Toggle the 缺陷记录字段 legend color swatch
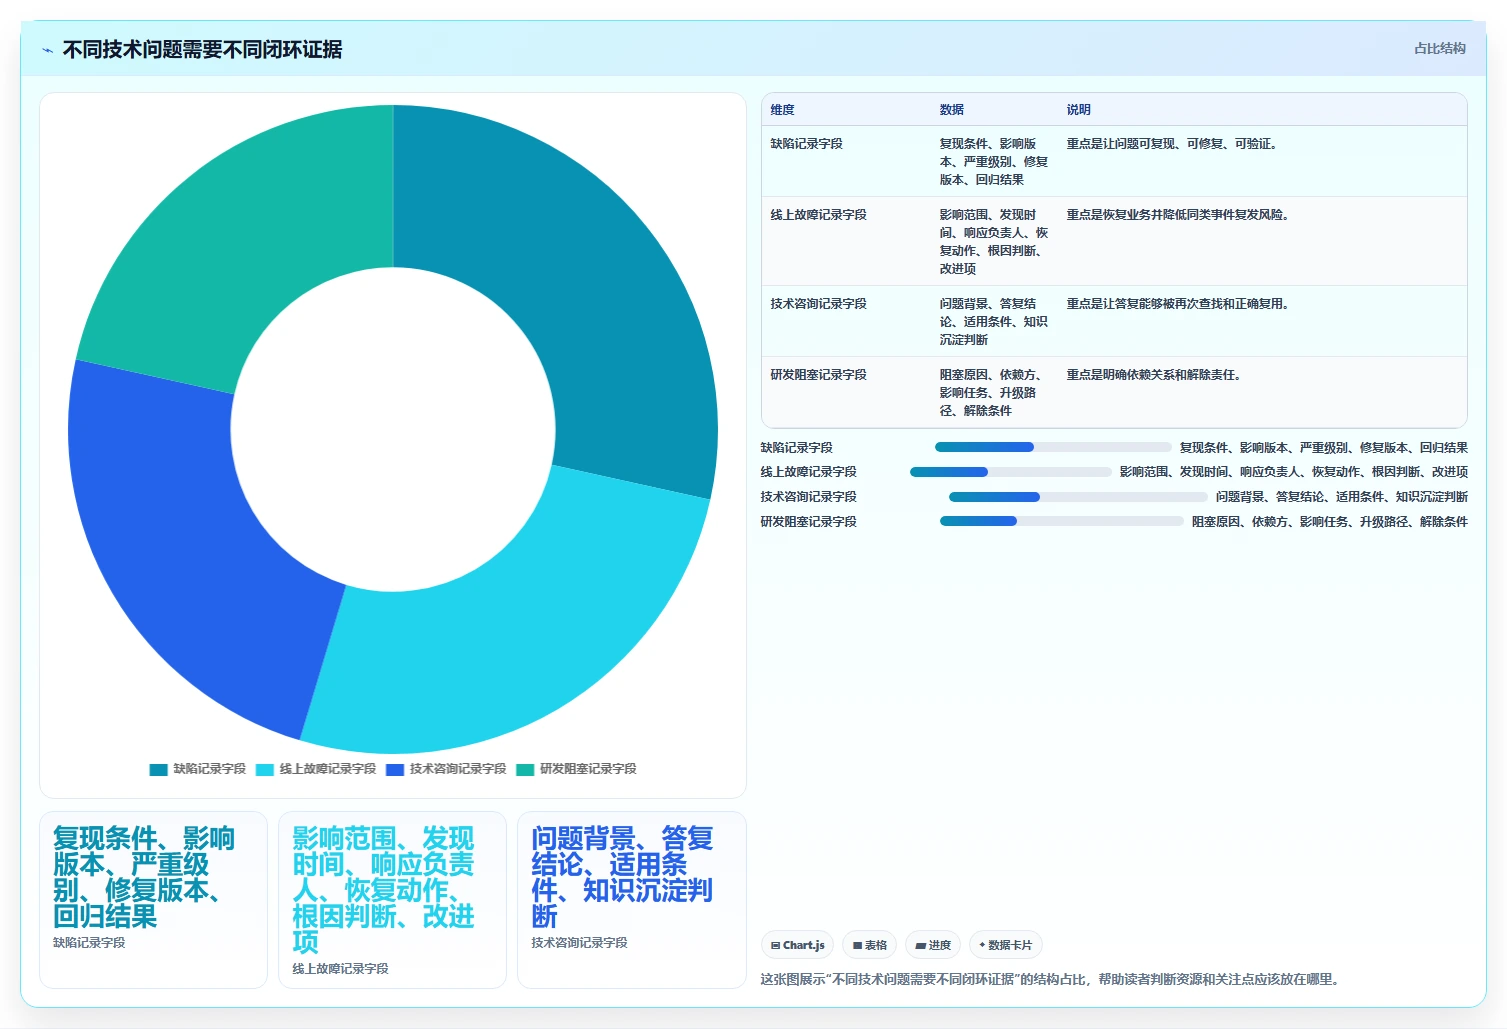1507x1029 pixels. click(x=158, y=769)
